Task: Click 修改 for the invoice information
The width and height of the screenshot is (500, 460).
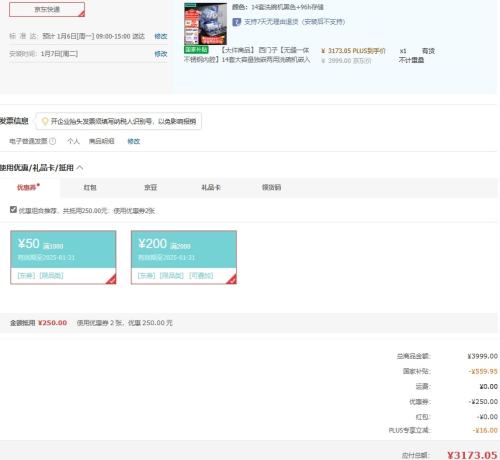Action: 134,141
